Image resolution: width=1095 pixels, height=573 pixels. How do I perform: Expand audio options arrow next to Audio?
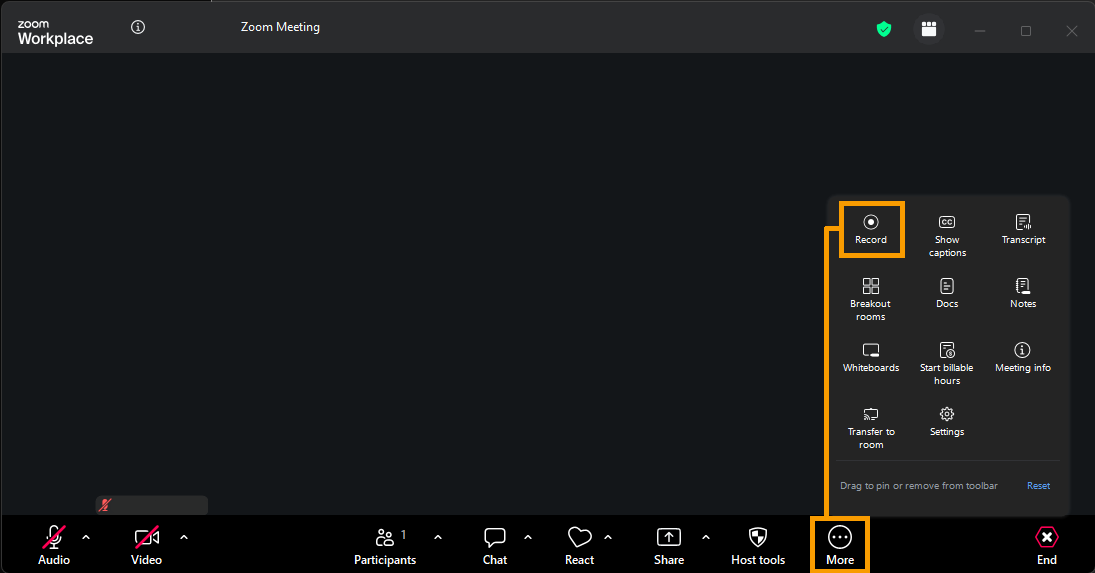pyautogui.click(x=86, y=537)
